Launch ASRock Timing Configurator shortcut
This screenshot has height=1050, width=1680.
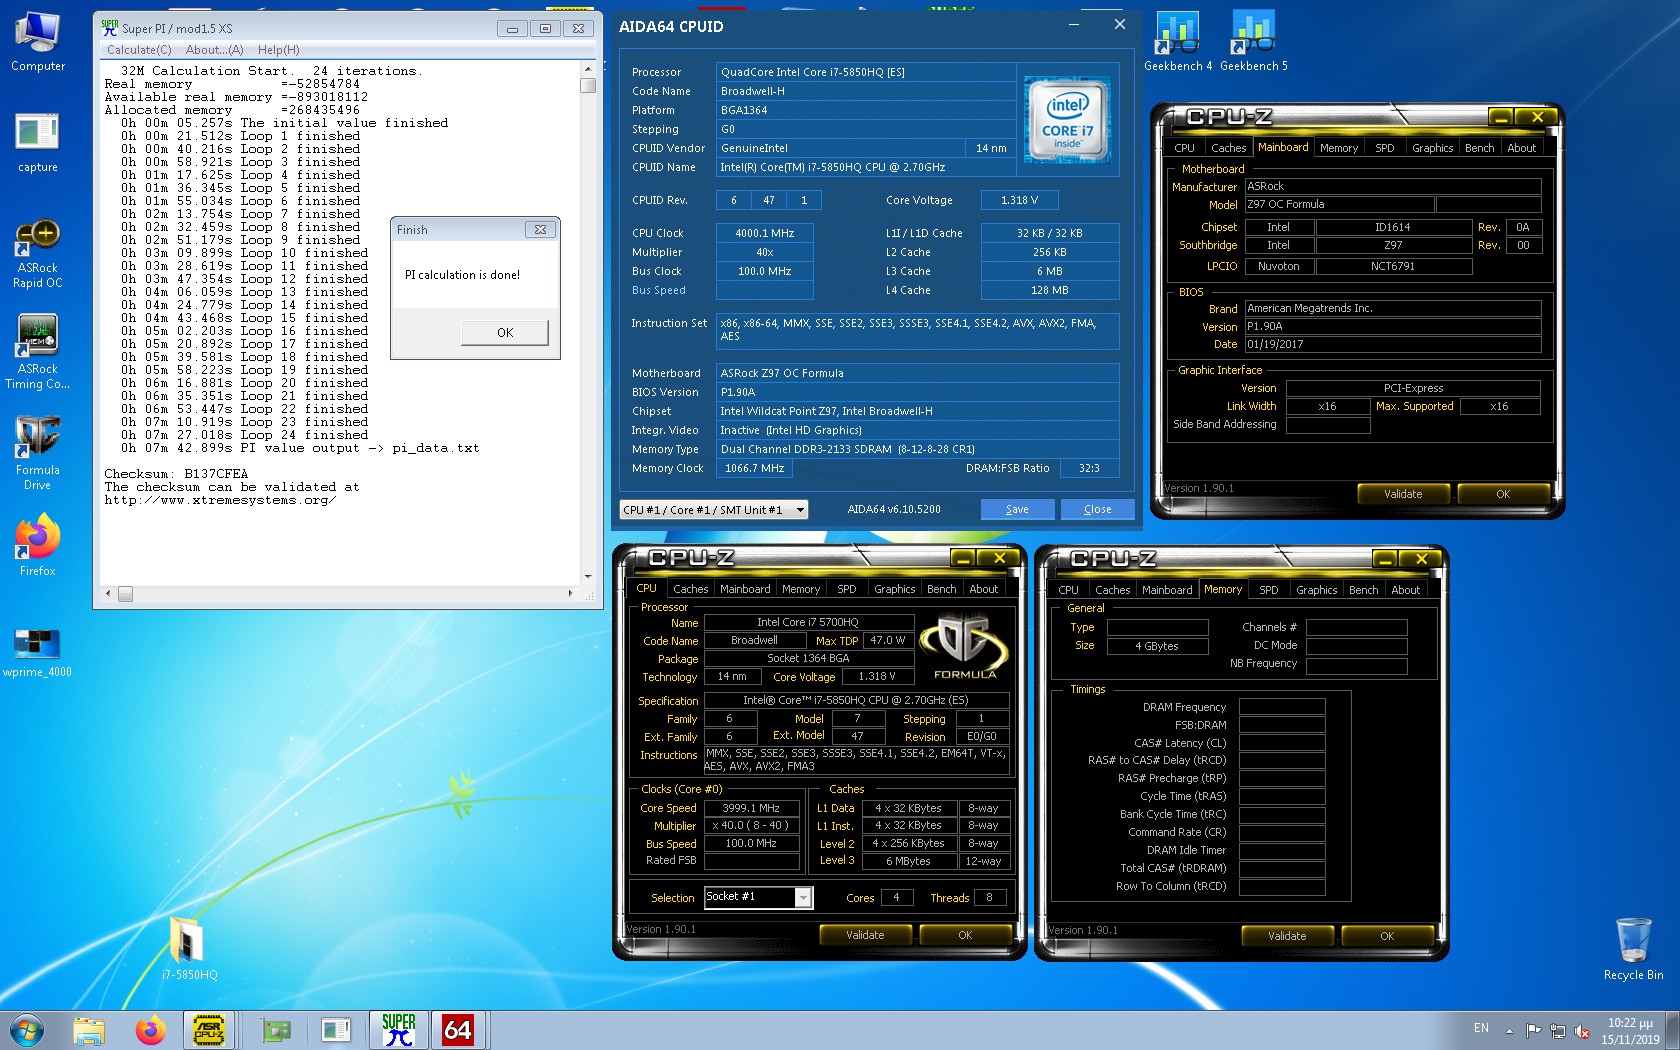(x=38, y=352)
